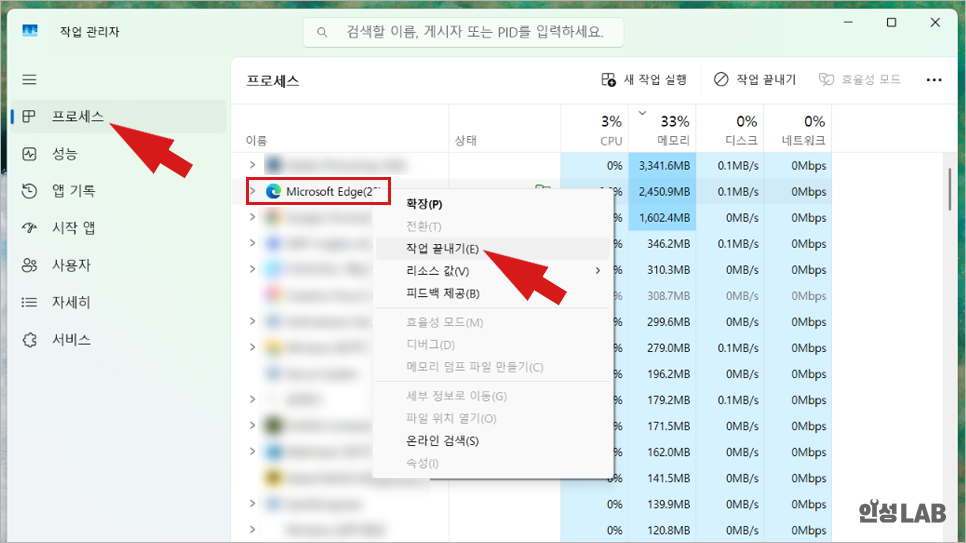This screenshot has height=543, width=966.
Task: Expand the process row with 139.9MB memory
Action: coord(253,504)
